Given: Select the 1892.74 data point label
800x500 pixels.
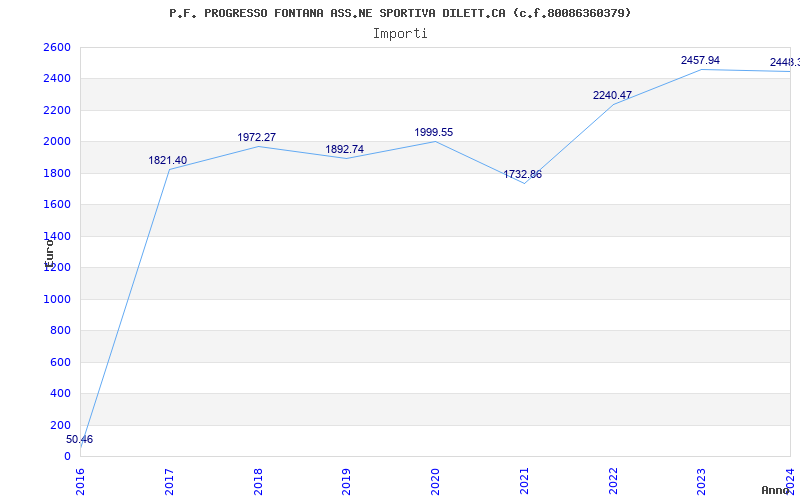Looking at the screenshot, I should point(345,149).
